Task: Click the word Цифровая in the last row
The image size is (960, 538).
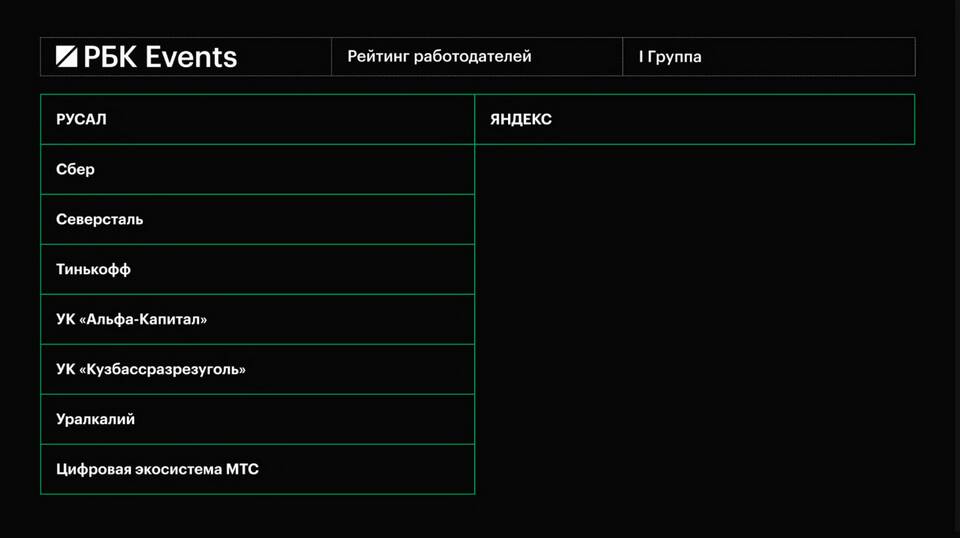Action: (x=93, y=469)
